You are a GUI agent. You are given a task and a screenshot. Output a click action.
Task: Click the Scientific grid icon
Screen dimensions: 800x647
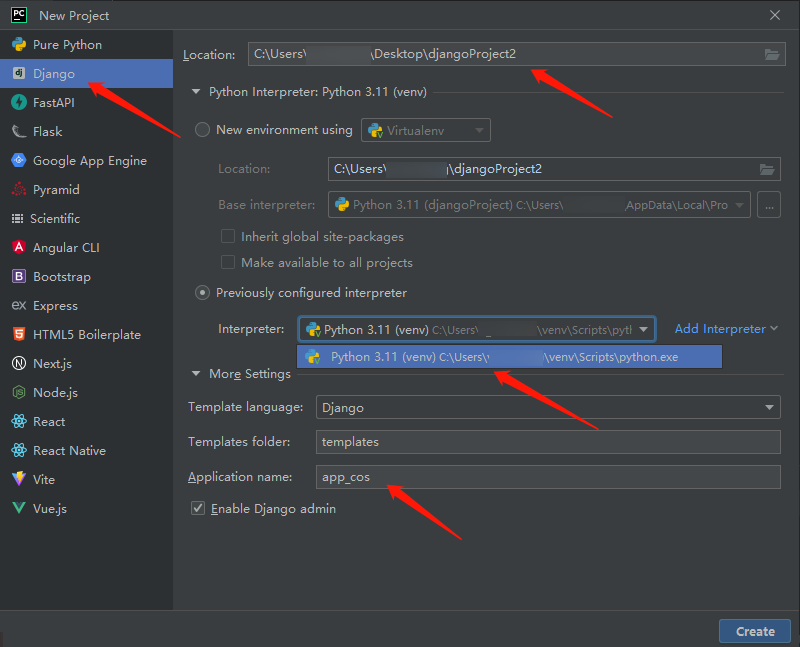point(17,218)
